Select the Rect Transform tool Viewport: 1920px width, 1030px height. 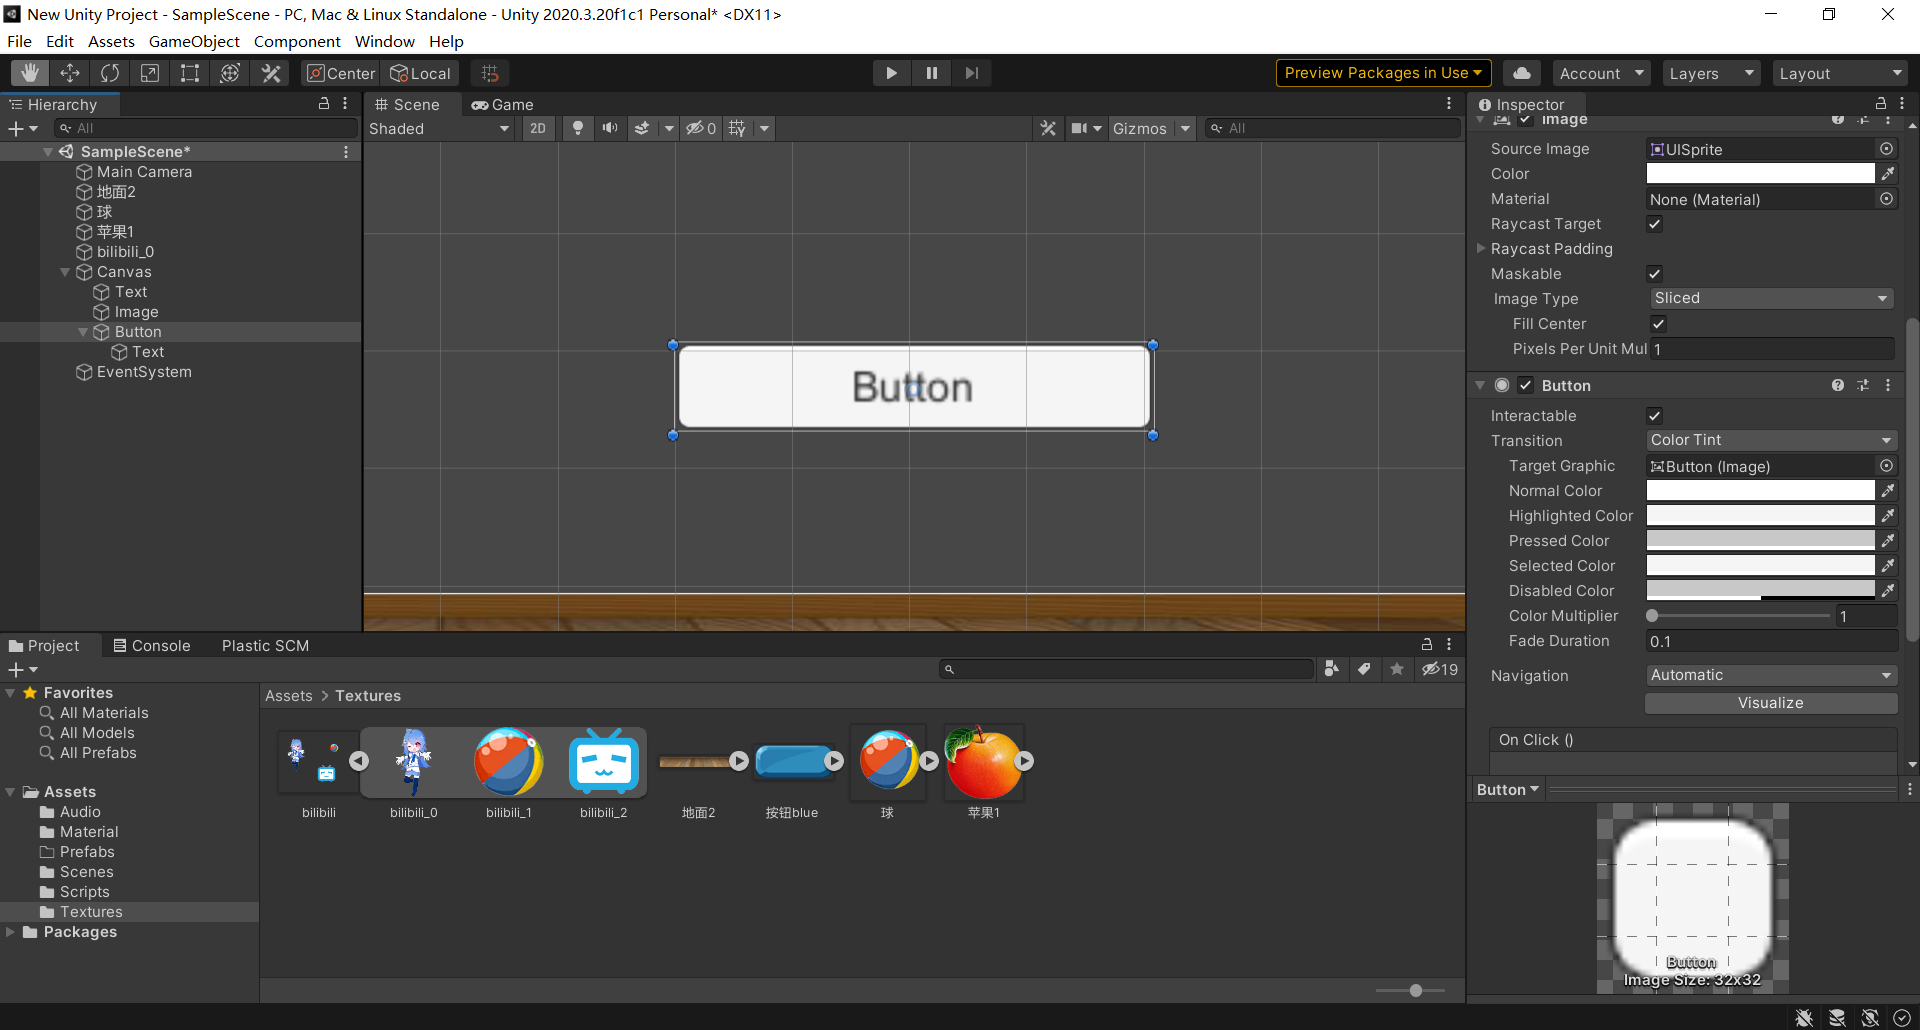[190, 73]
